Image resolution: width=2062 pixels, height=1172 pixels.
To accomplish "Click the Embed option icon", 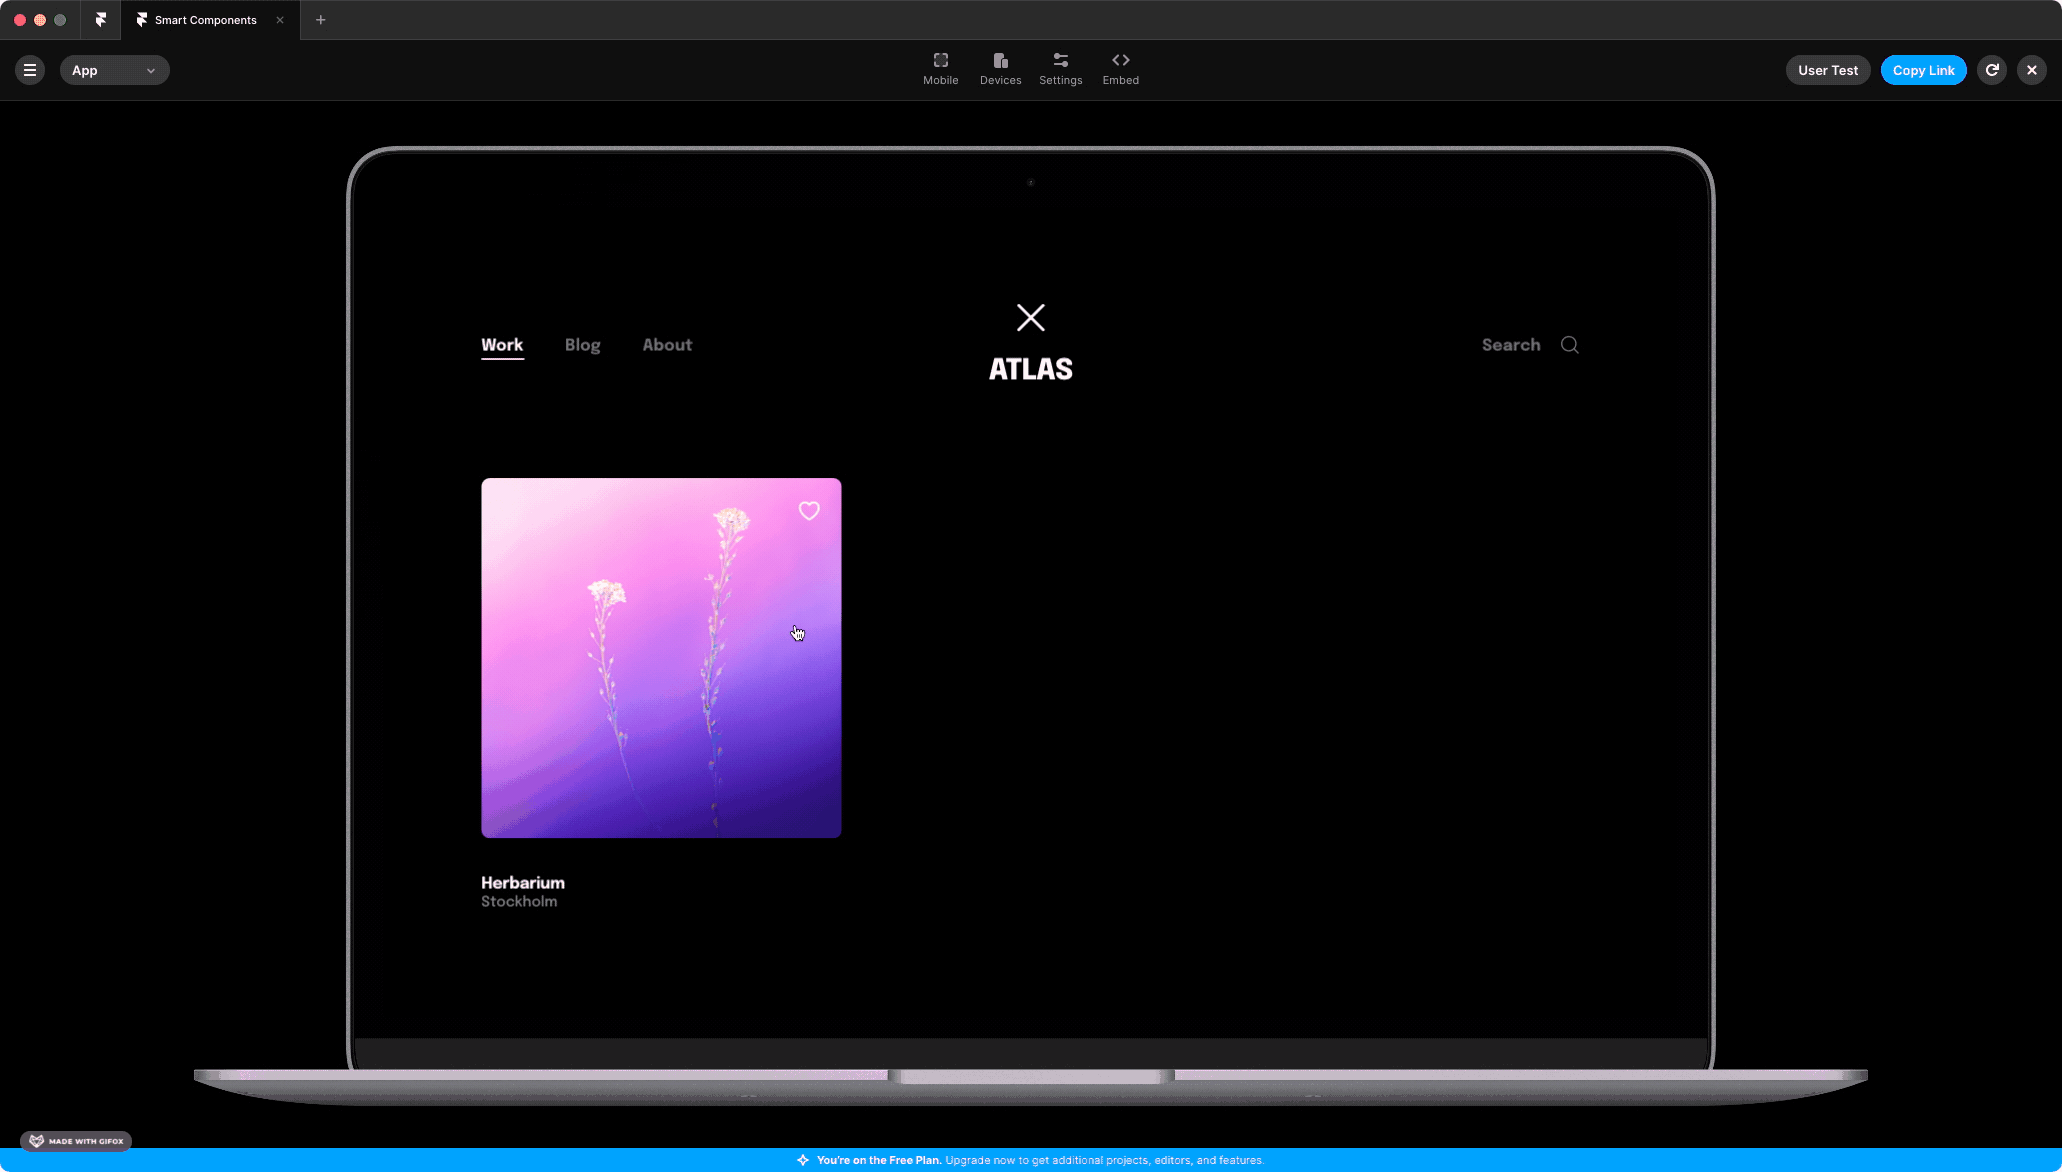I will pos(1120,59).
